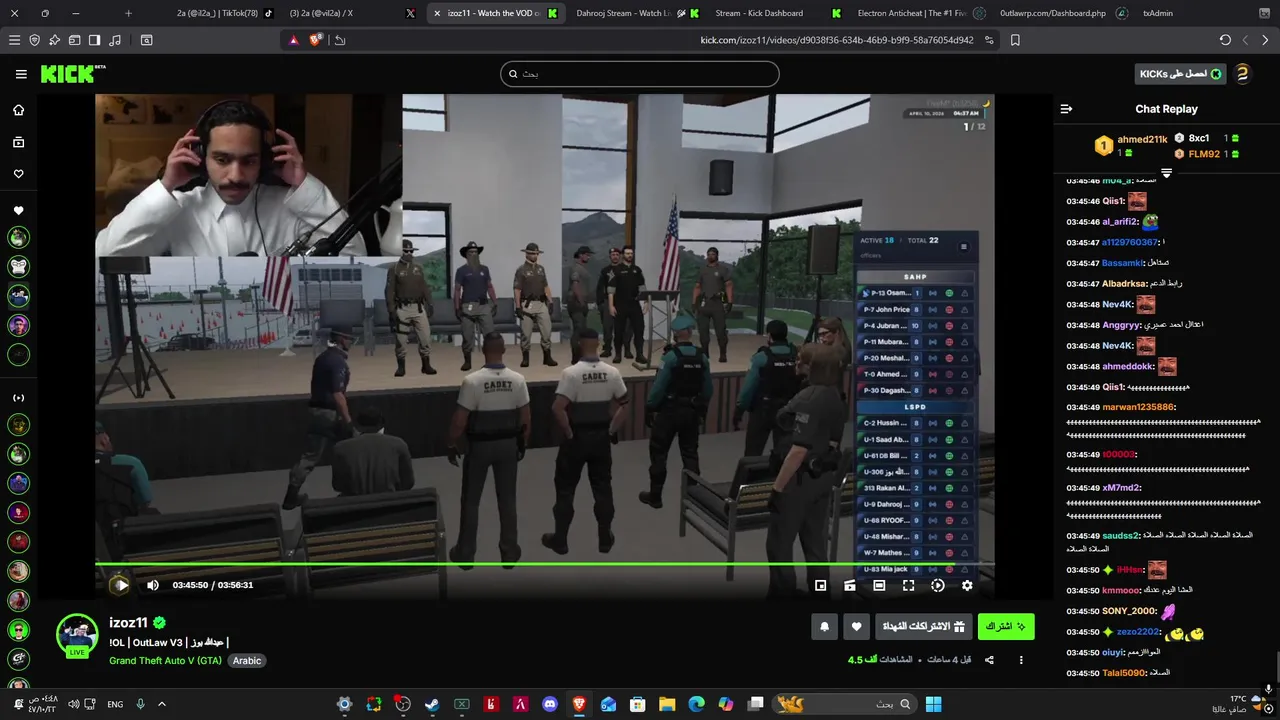This screenshot has height=720, width=1280.
Task: Toggle picture-in-picture in the video player
Action: pos(820,585)
